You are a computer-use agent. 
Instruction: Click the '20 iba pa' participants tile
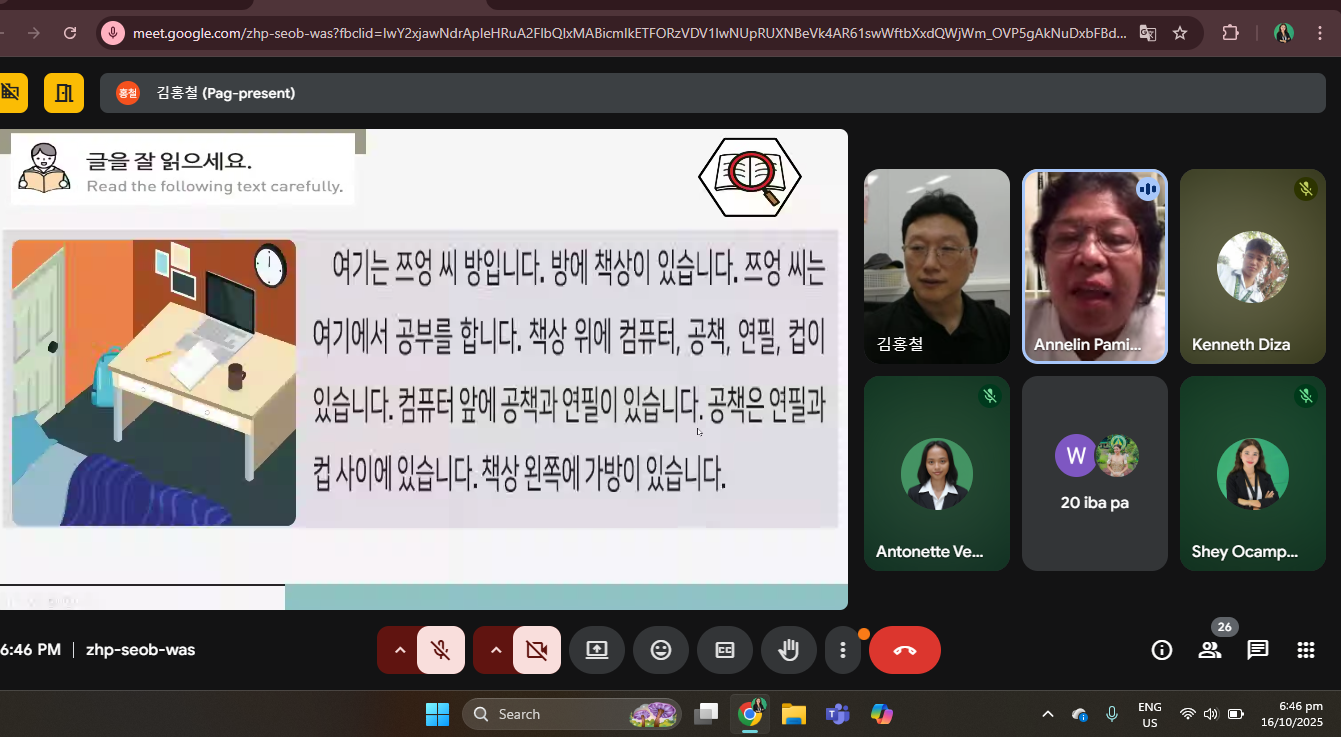(x=1094, y=473)
